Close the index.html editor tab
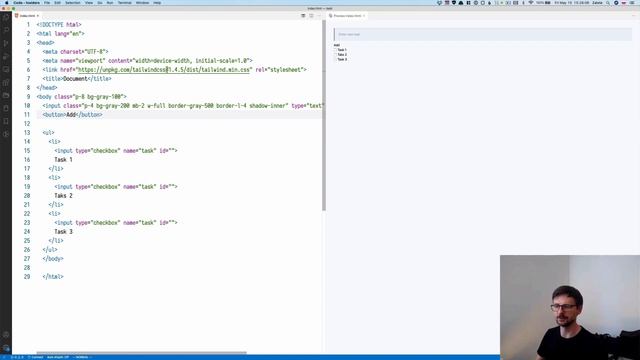The image size is (640, 360). coord(38,16)
